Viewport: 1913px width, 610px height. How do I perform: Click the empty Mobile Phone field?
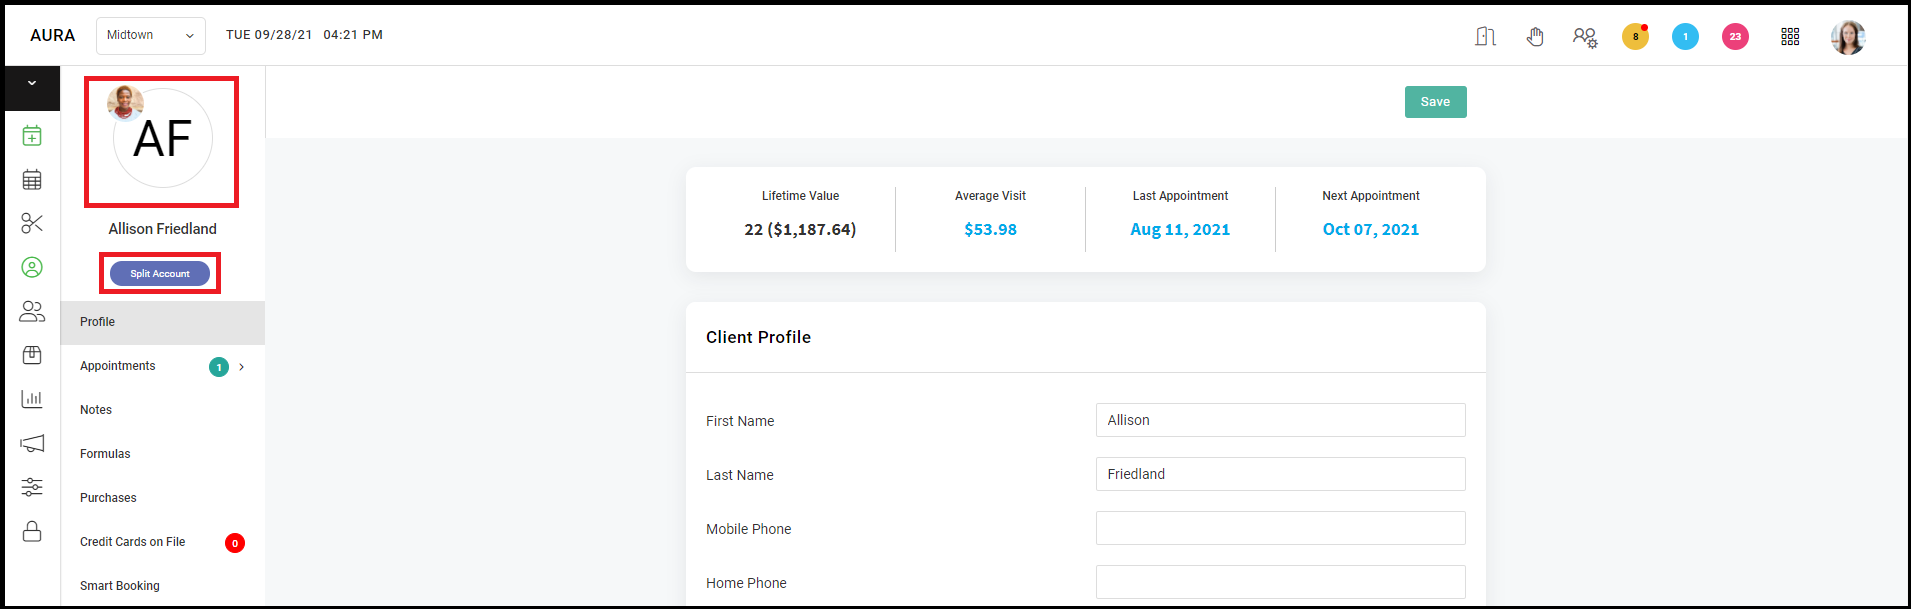coord(1281,528)
